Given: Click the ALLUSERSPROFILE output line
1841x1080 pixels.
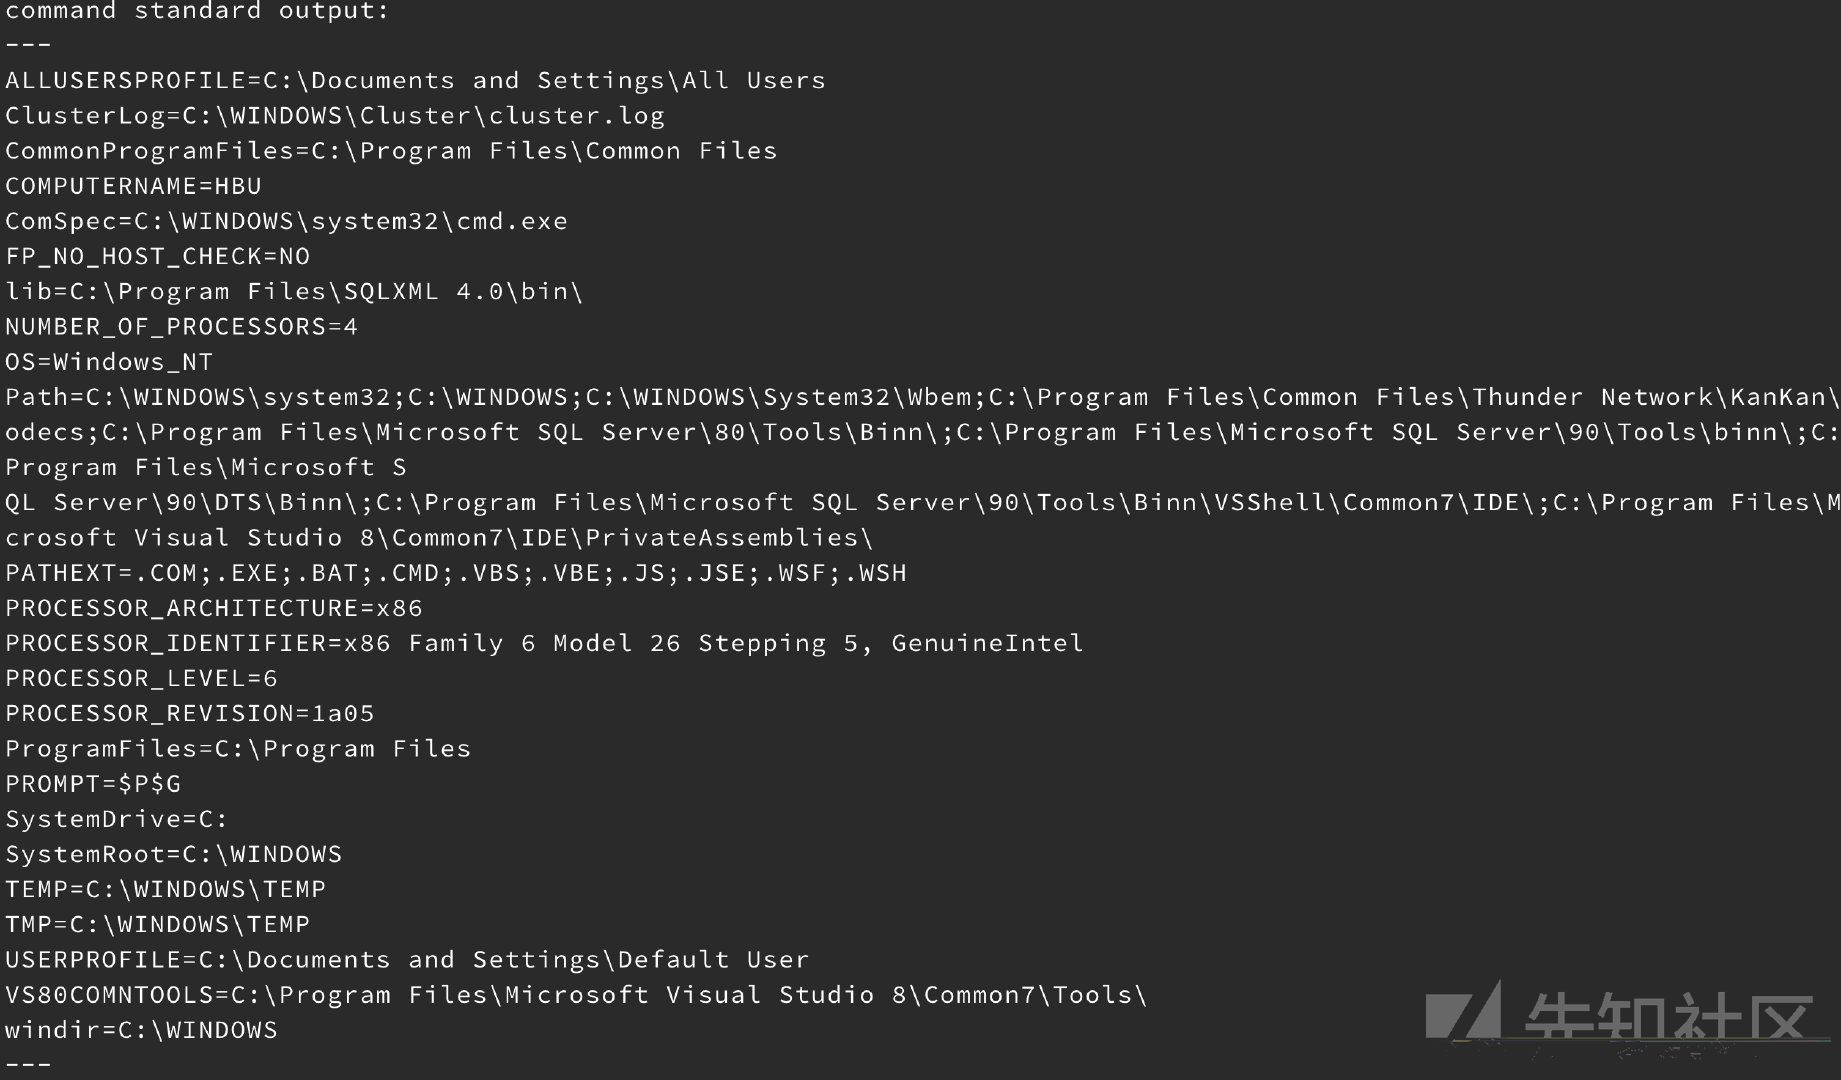Looking at the screenshot, I should click(416, 80).
